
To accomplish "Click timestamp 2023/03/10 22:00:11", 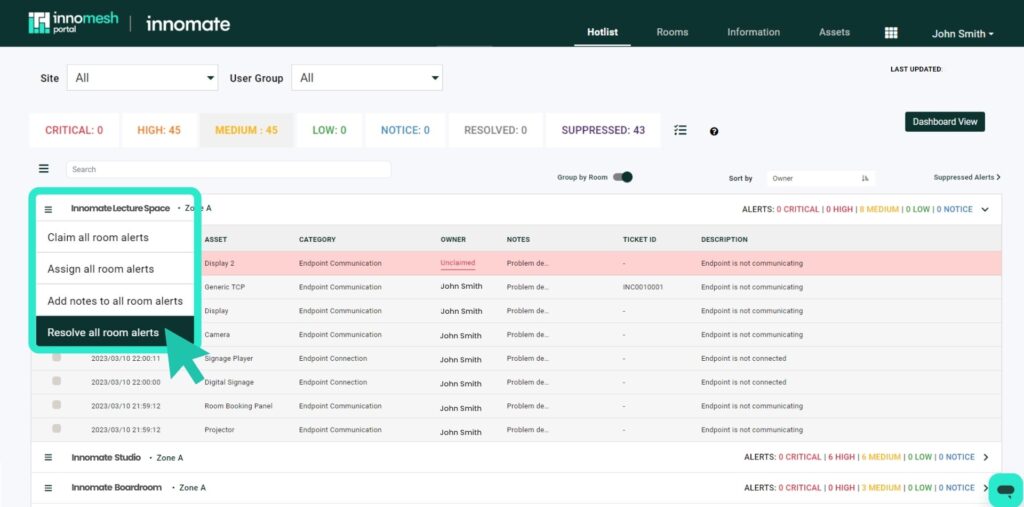I will (x=125, y=358).
